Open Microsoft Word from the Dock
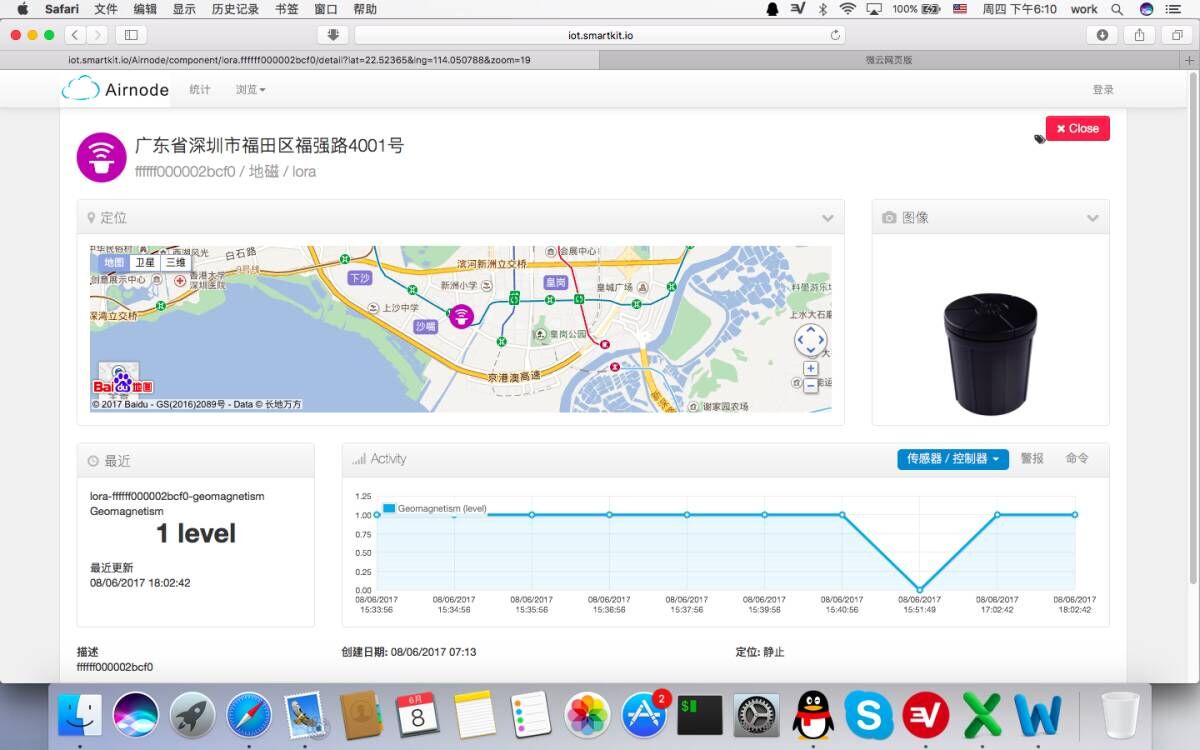This screenshot has width=1200, height=750. (1038, 715)
